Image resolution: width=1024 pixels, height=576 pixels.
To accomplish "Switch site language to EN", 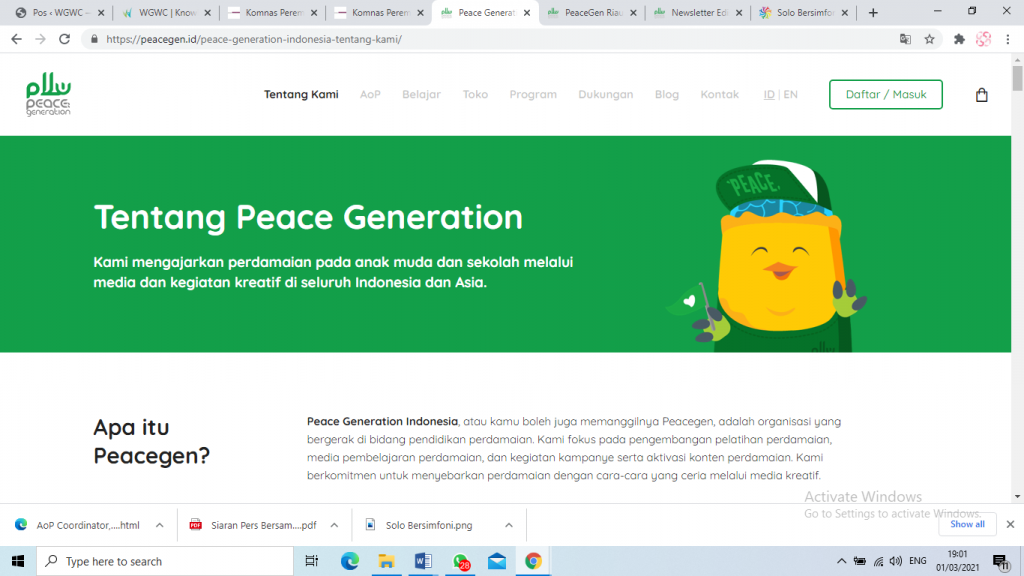I will [790, 95].
